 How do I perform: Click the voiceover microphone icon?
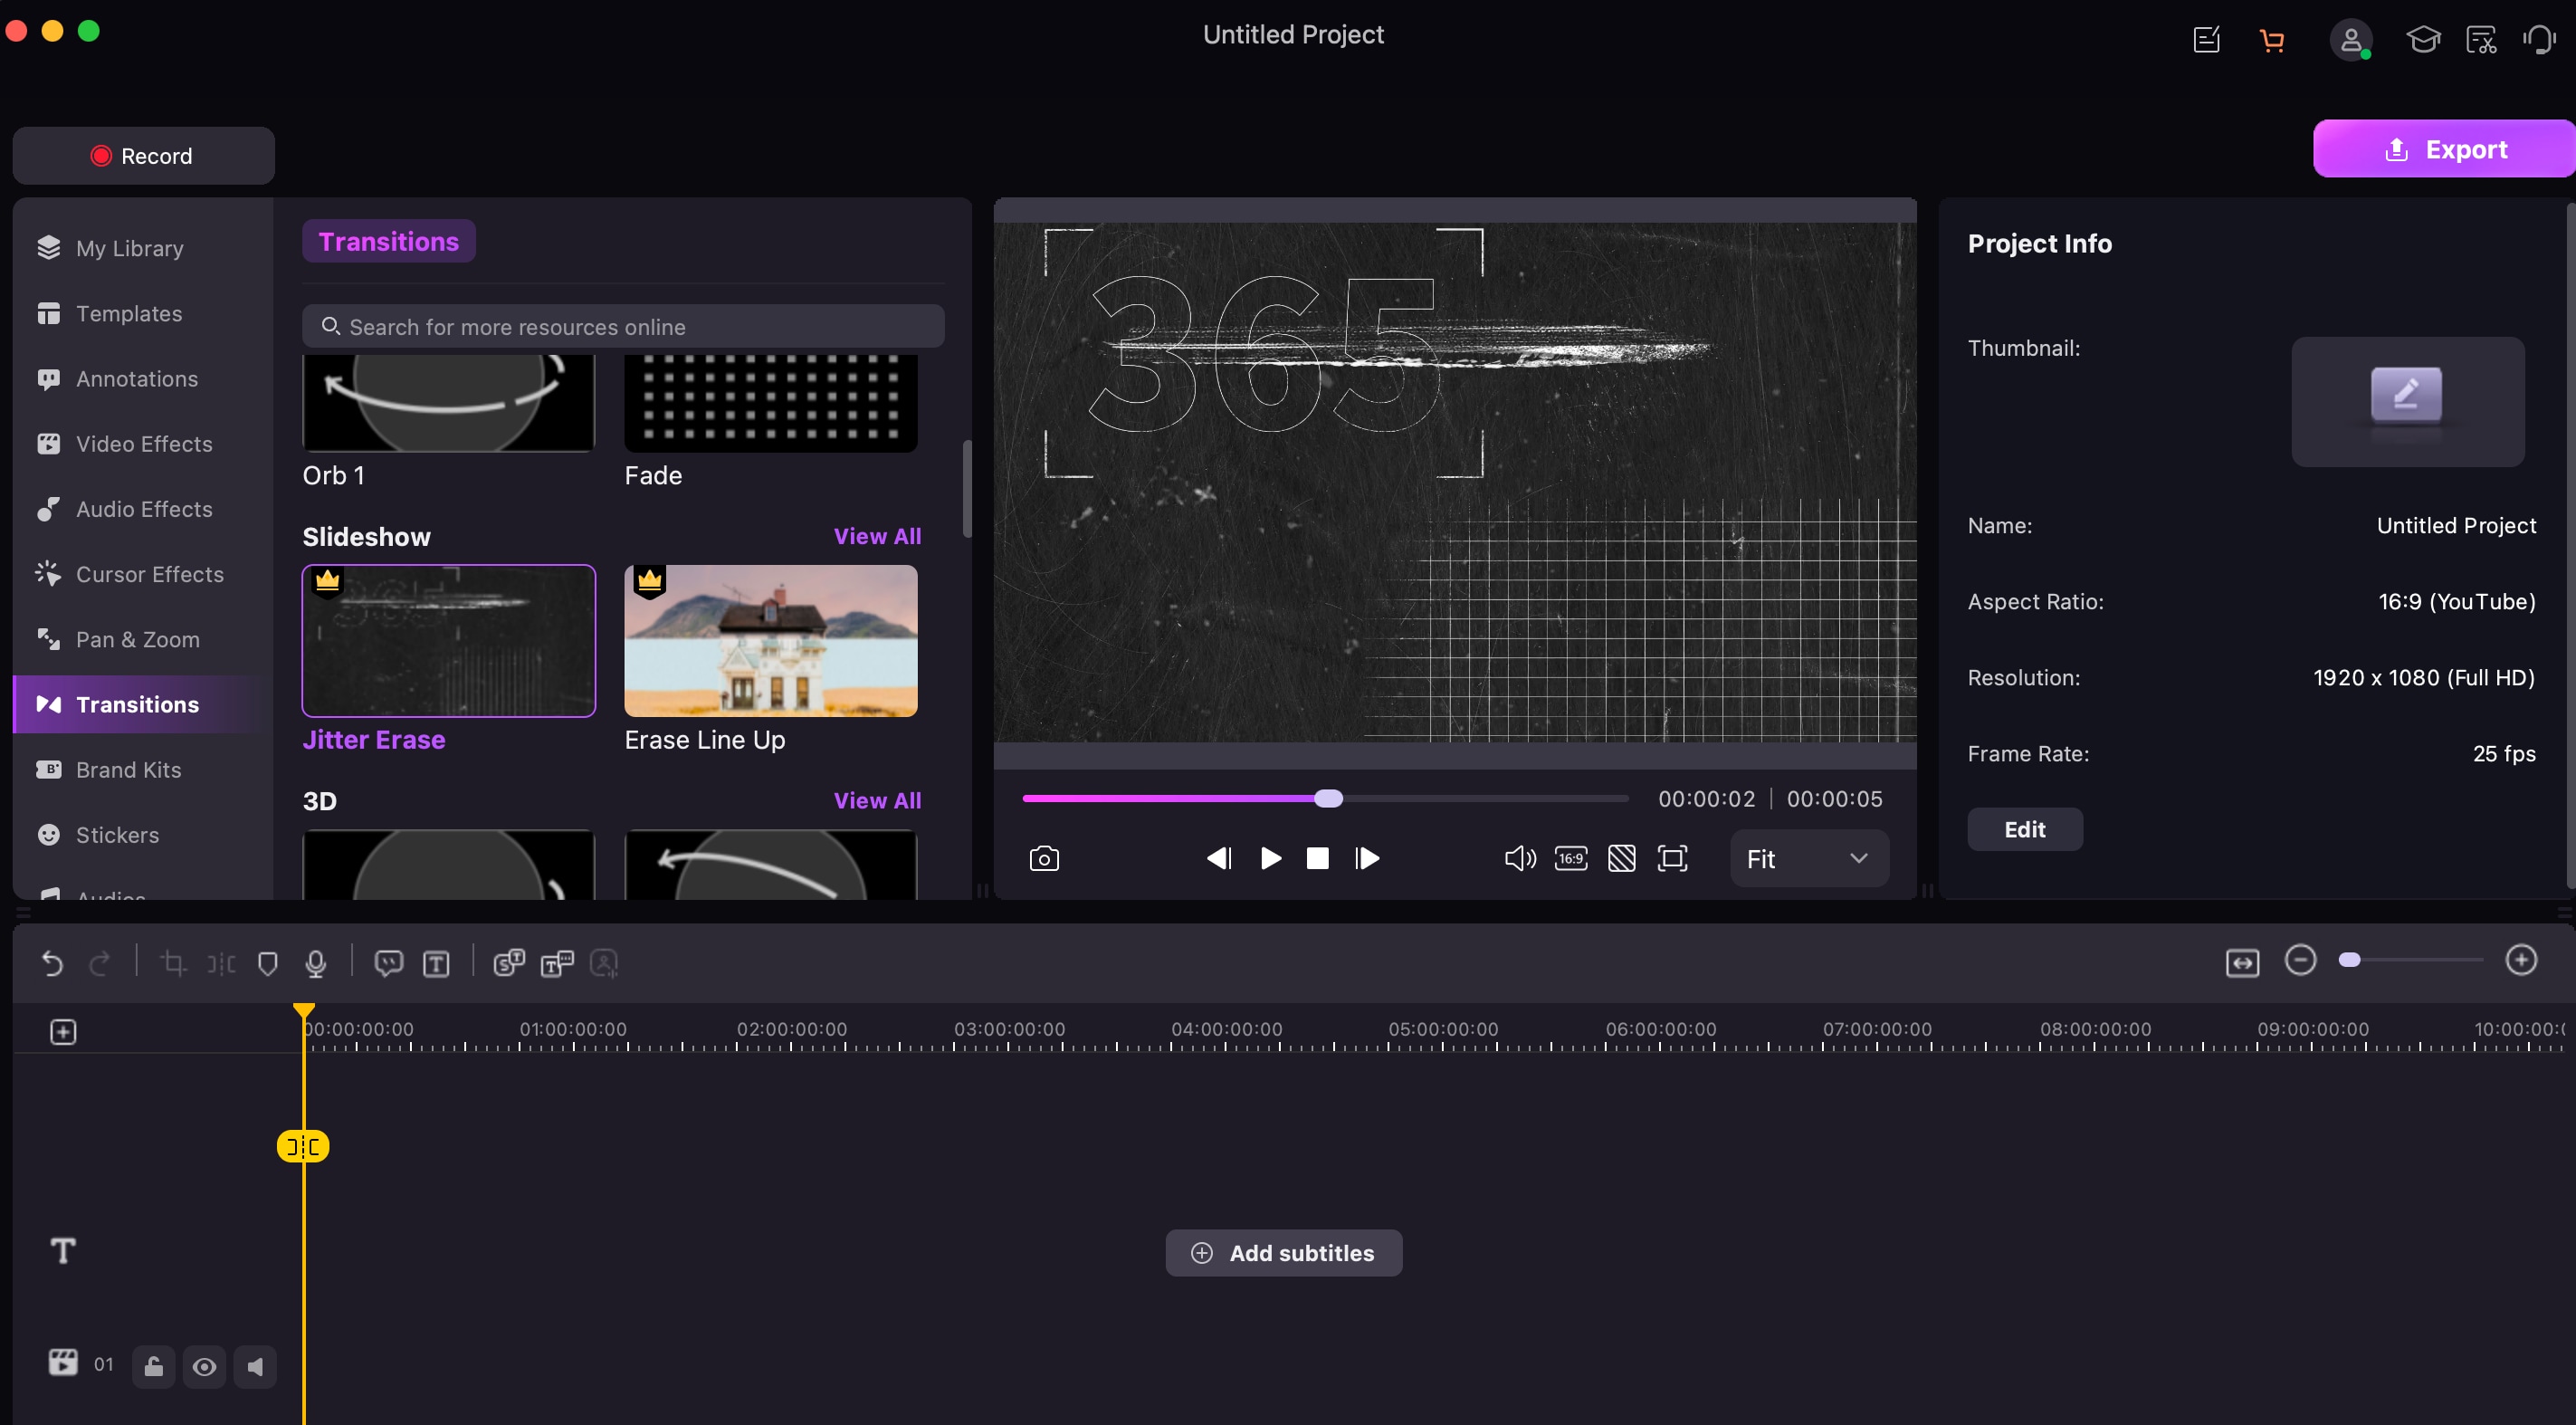(315, 963)
